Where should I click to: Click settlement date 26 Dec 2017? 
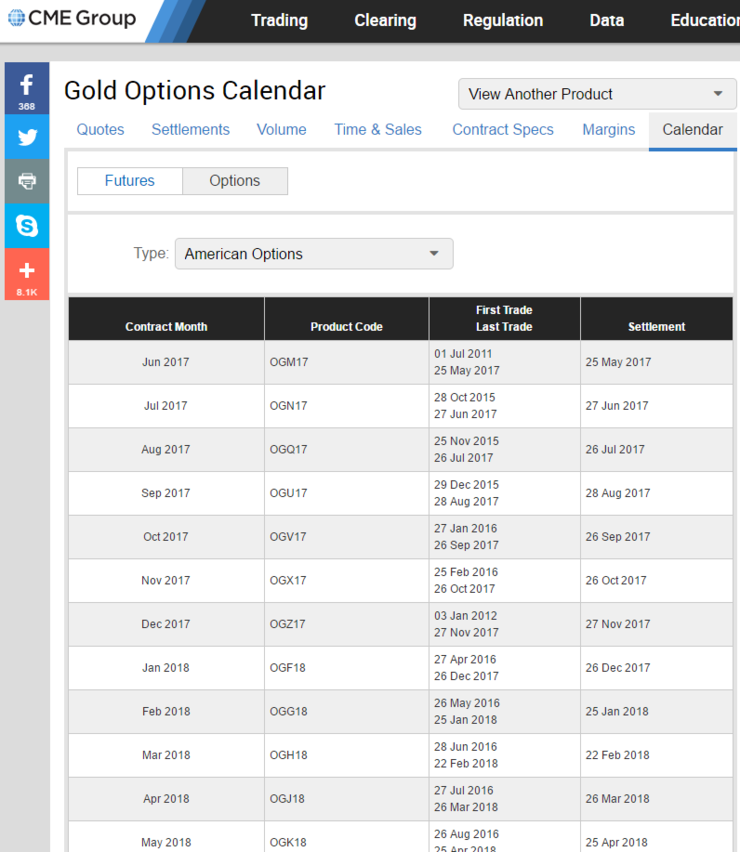pos(618,668)
